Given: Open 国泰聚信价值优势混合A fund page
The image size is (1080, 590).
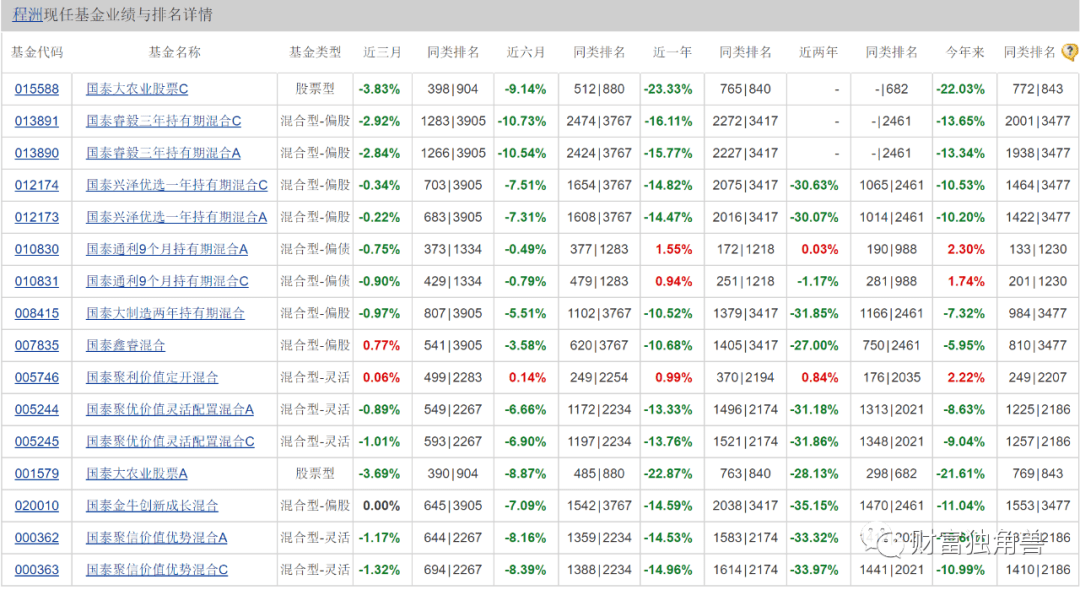Looking at the screenshot, I should click(157, 538).
